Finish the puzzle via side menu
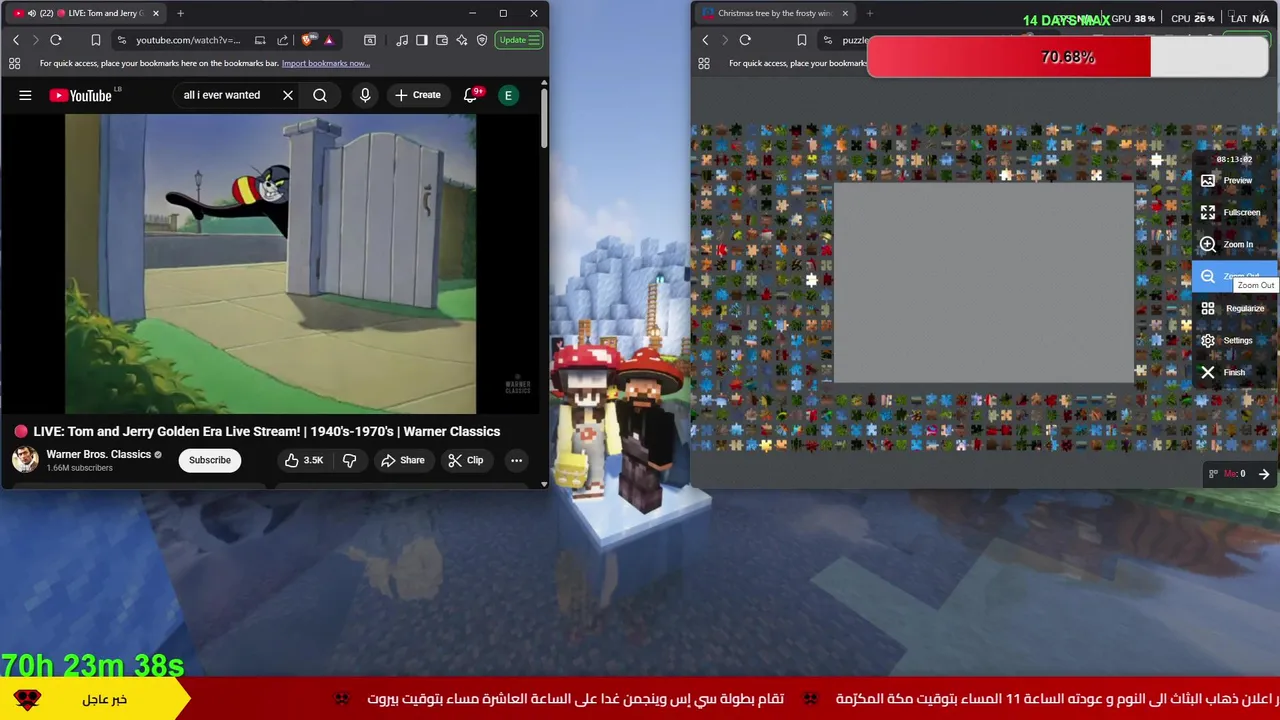 [1235, 373]
